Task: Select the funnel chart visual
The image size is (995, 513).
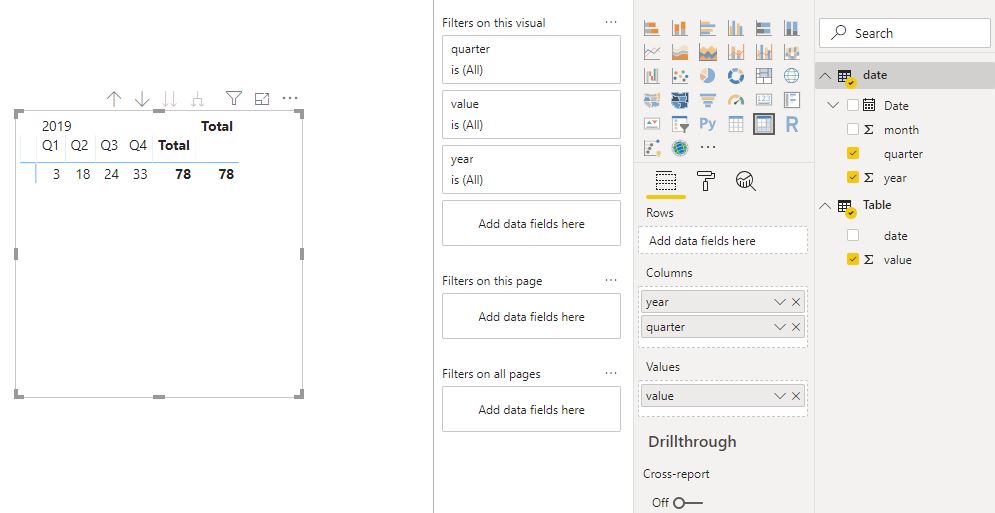Action: pyautogui.click(x=708, y=100)
